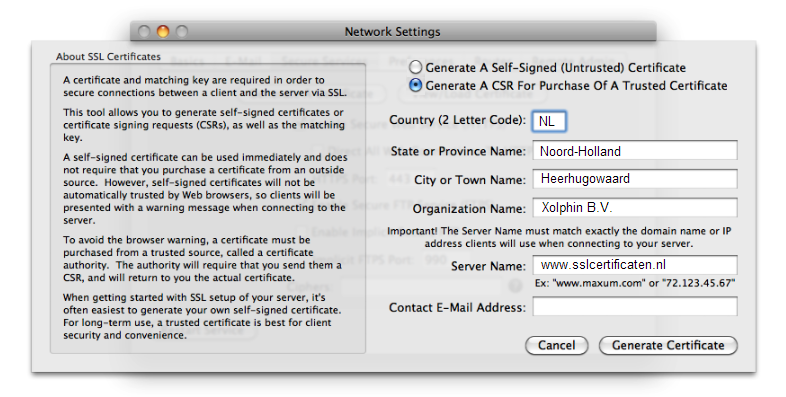Click the Contact E-Mail Address label
This screenshot has height=397, width=786.
tap(457, 307)
